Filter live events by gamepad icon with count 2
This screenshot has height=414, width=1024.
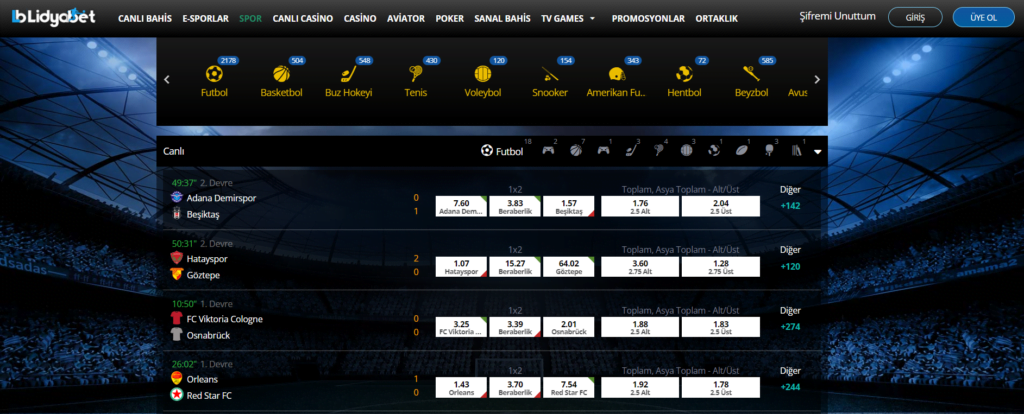click(548, 150)
